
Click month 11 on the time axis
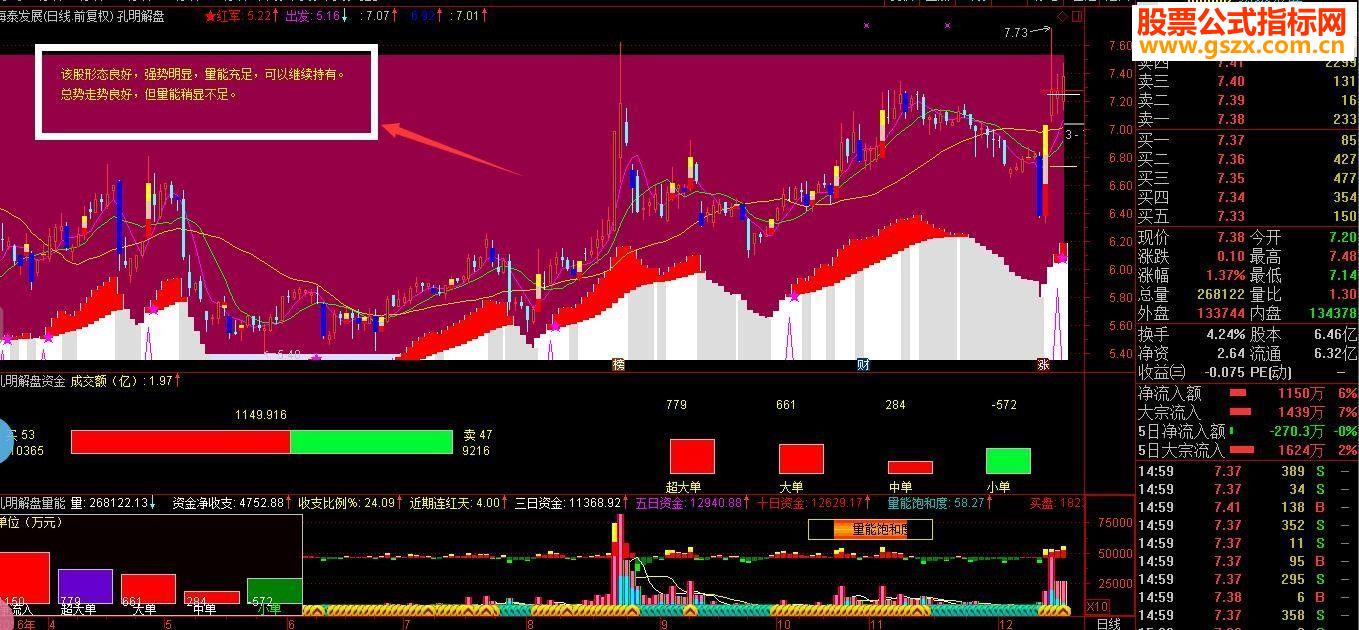click(876, 623)
